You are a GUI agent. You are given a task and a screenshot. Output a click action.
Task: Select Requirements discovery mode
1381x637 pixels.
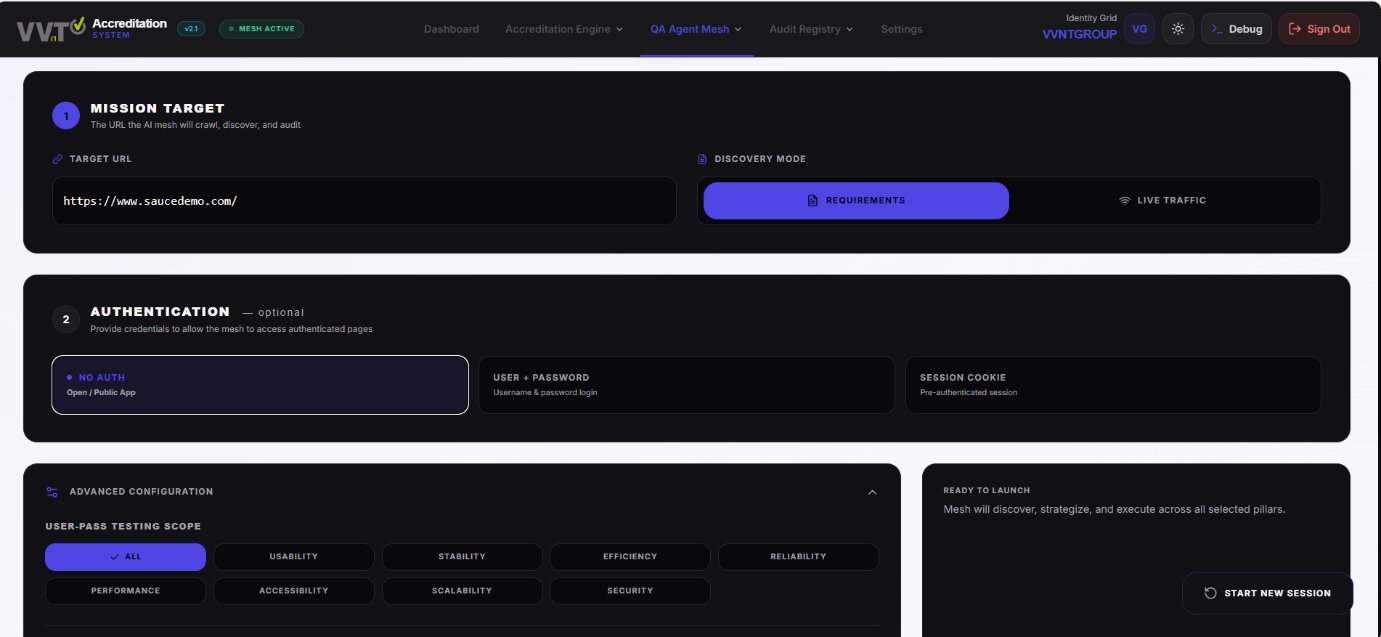(856, 201)
